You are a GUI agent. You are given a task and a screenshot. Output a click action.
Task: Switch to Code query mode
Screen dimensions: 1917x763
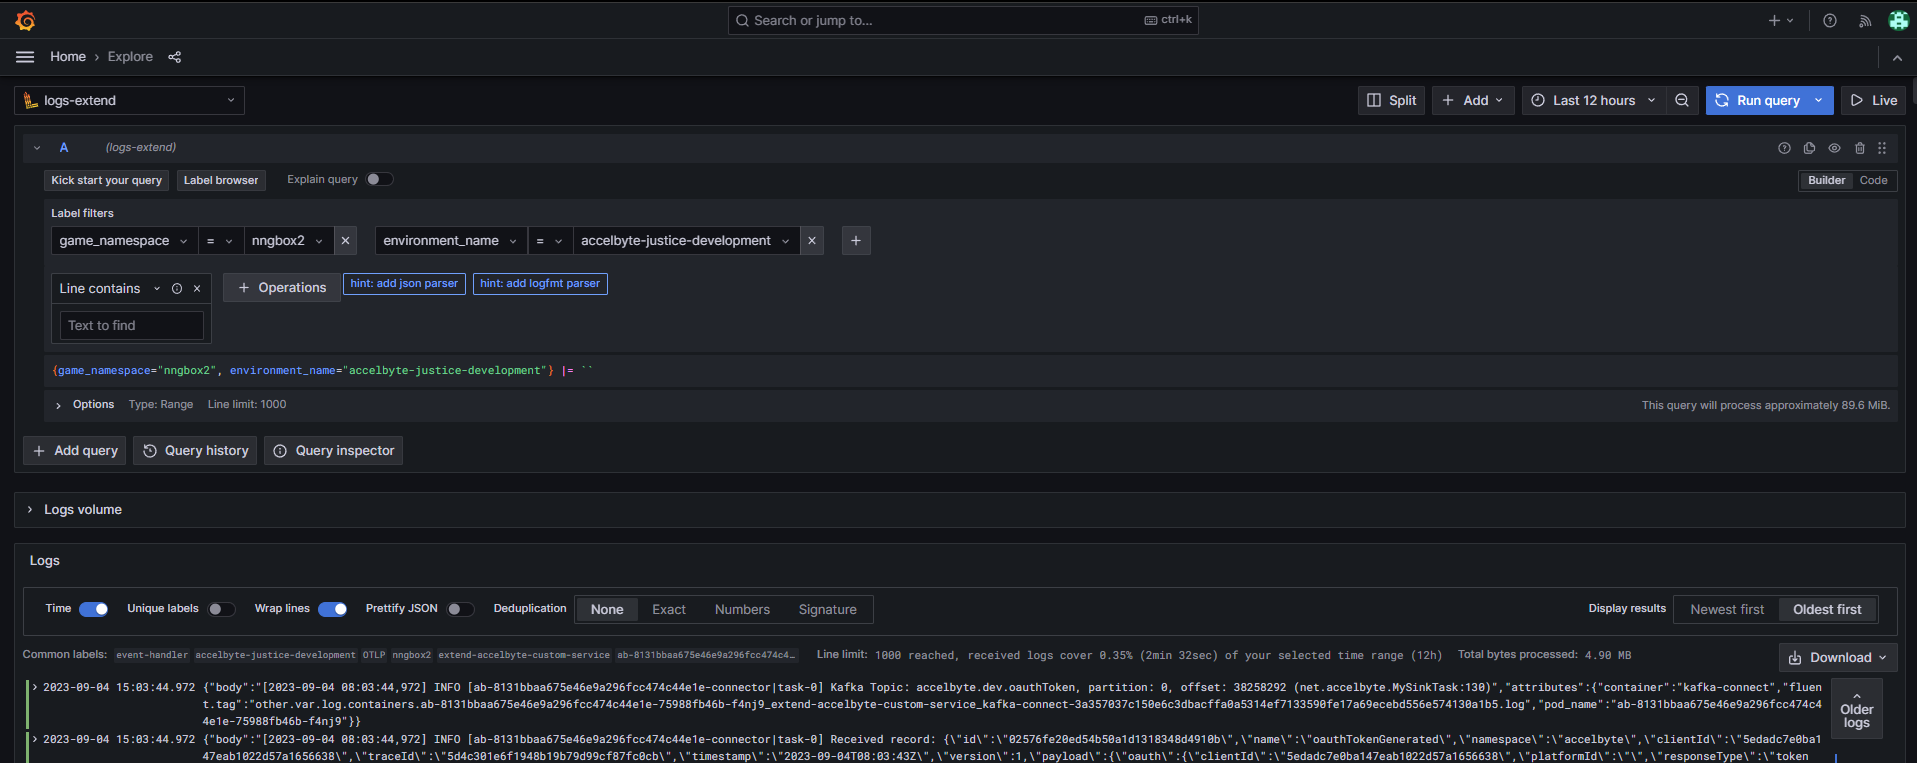1873,180
